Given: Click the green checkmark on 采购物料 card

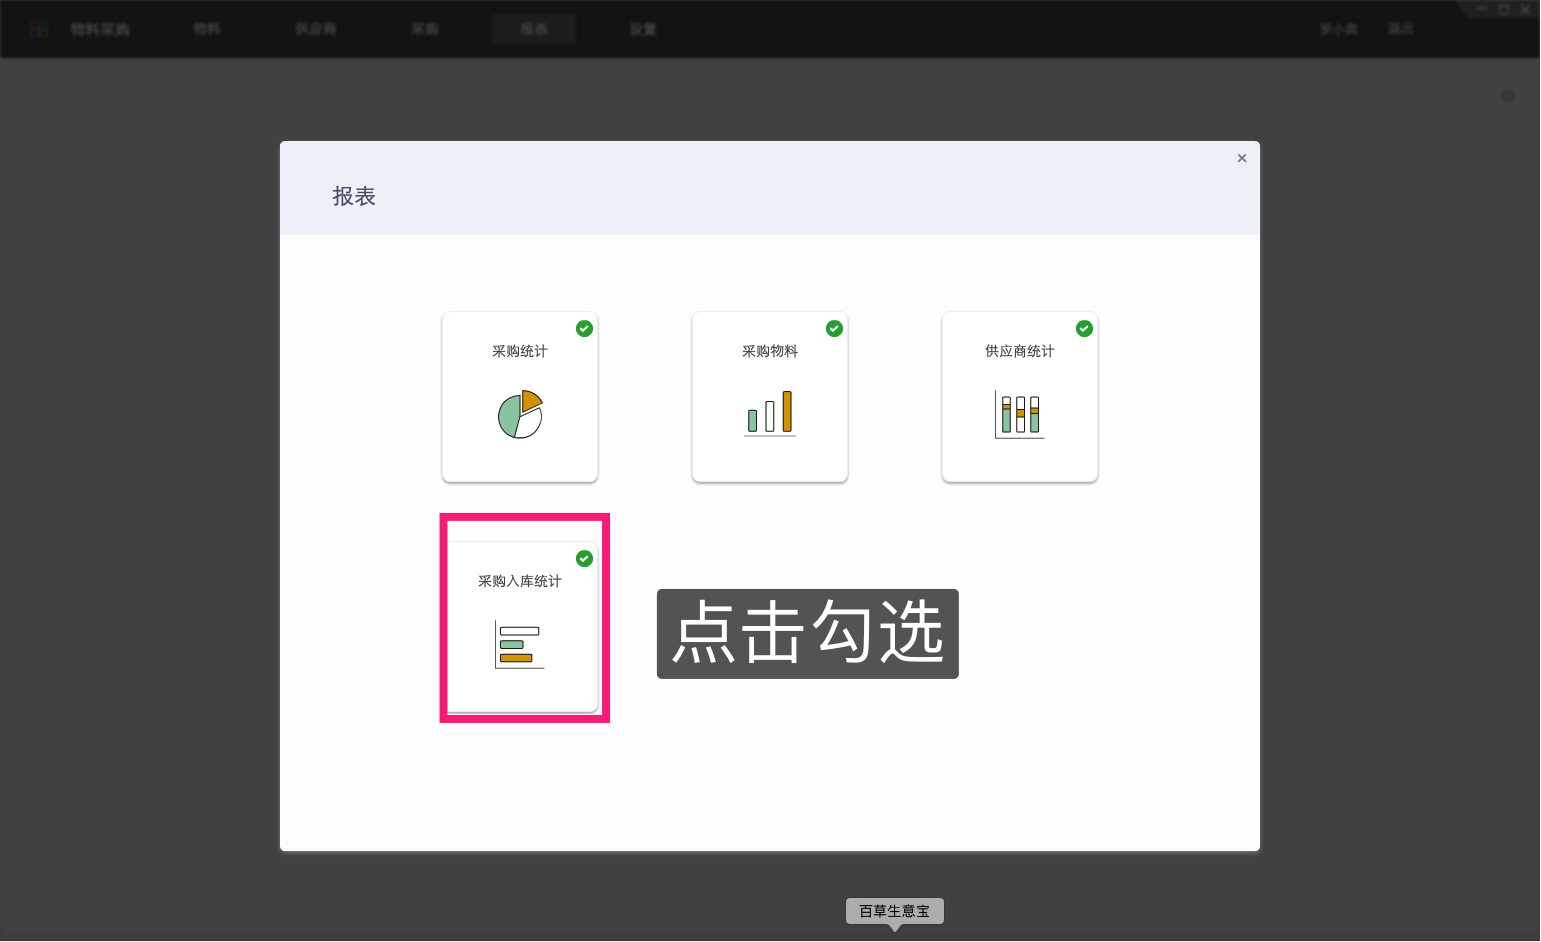Looking at the screenshot, I should pyautogui.click(x=834, y=328).
